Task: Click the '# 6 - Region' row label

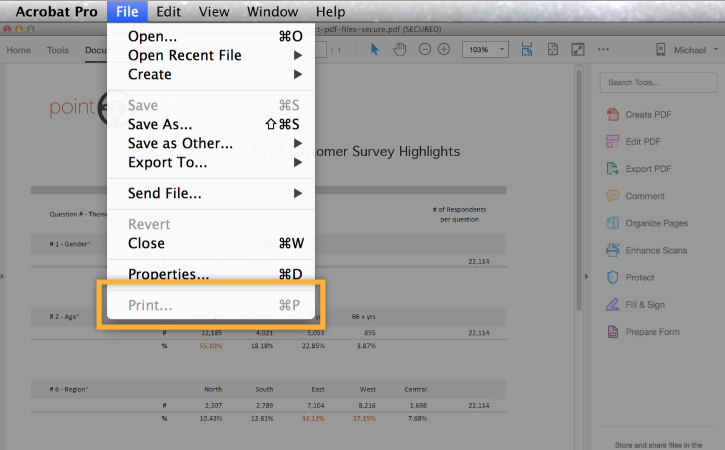Action: [x=68, y=389]
